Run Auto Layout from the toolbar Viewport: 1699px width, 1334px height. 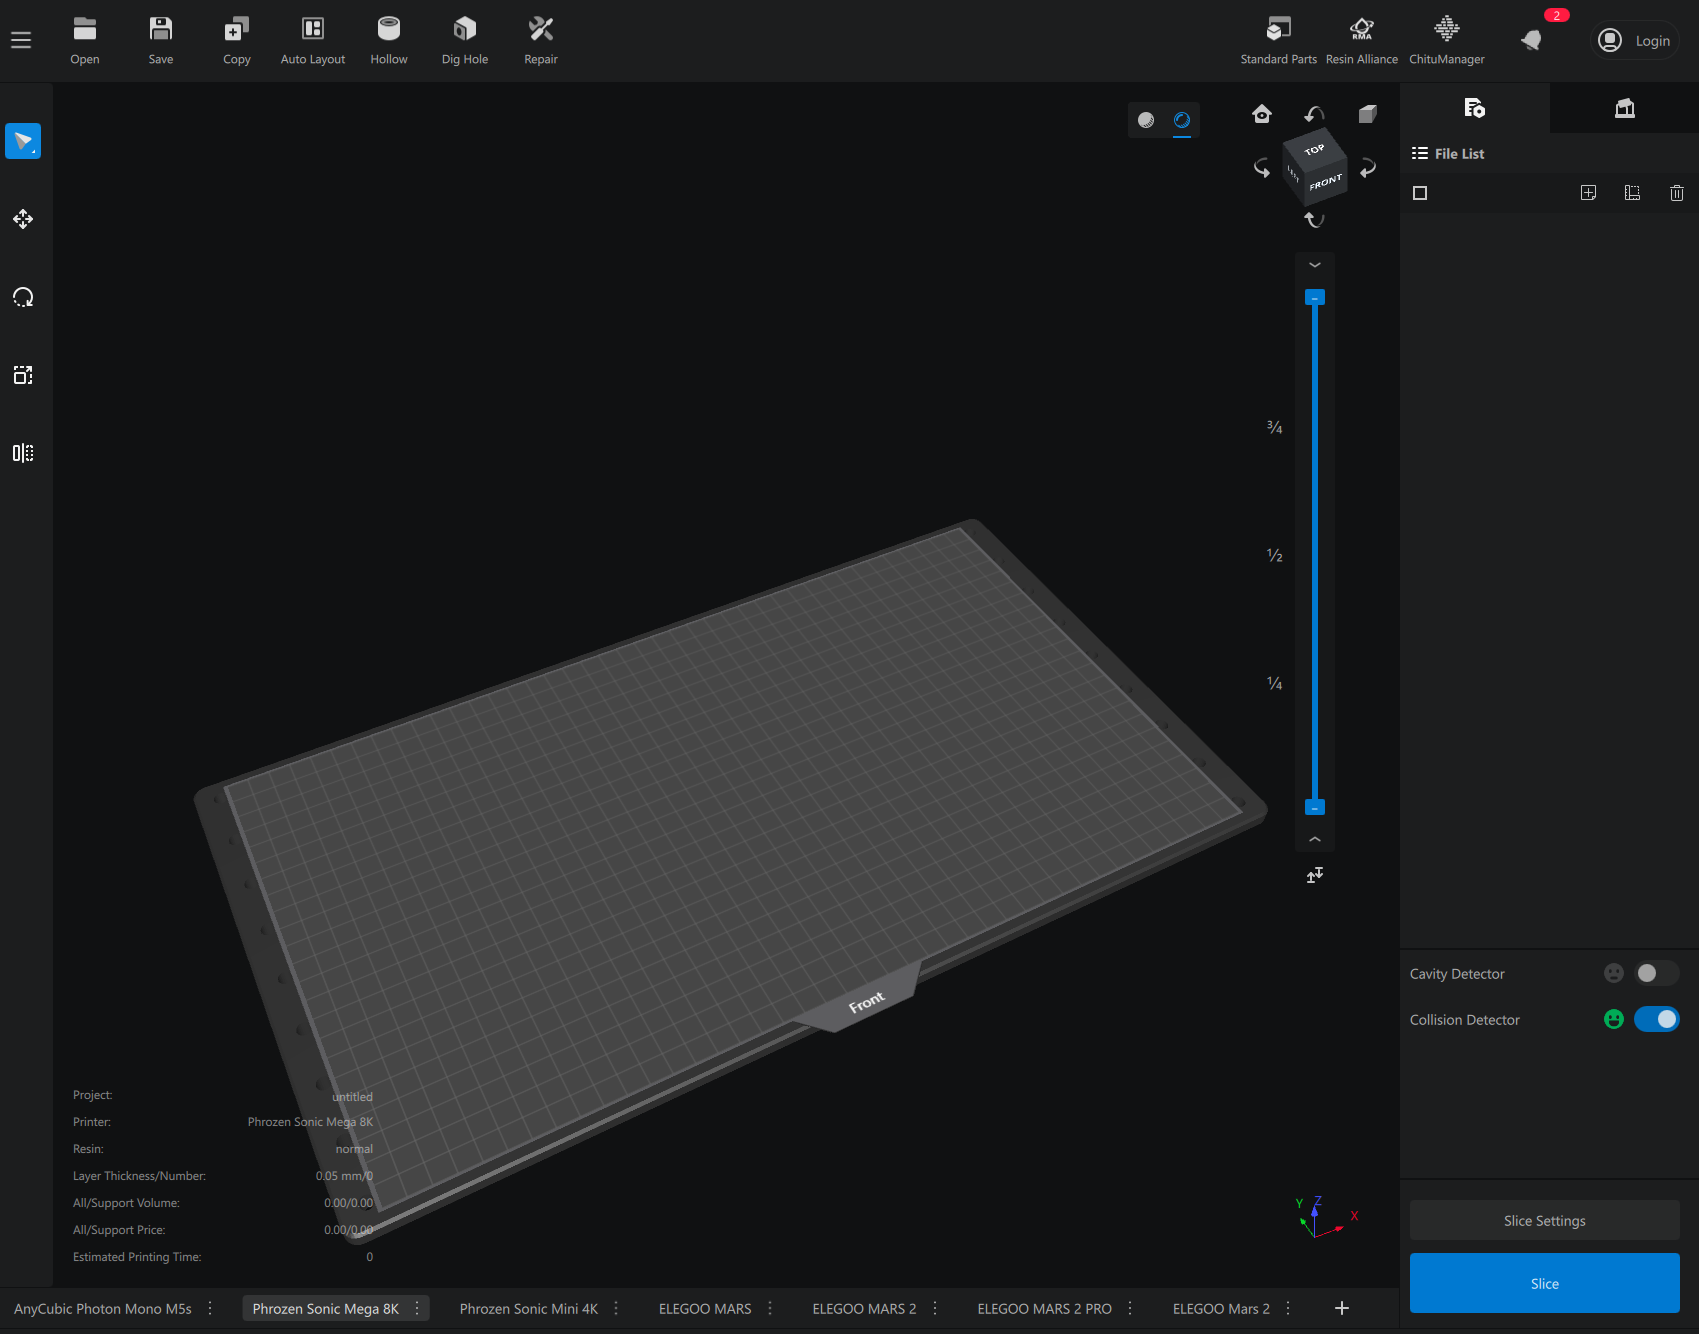312,30
